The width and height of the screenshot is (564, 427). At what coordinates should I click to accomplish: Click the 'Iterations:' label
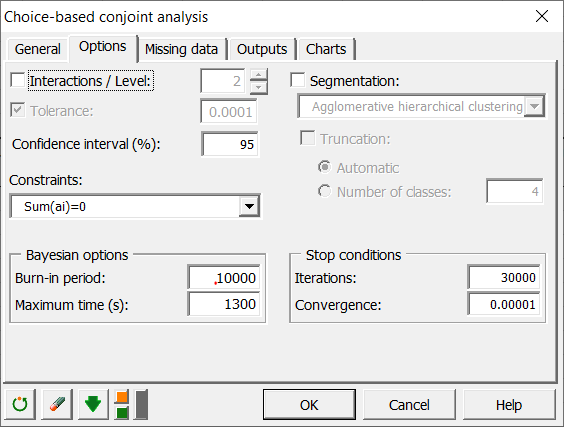click(x=325, y=278)
